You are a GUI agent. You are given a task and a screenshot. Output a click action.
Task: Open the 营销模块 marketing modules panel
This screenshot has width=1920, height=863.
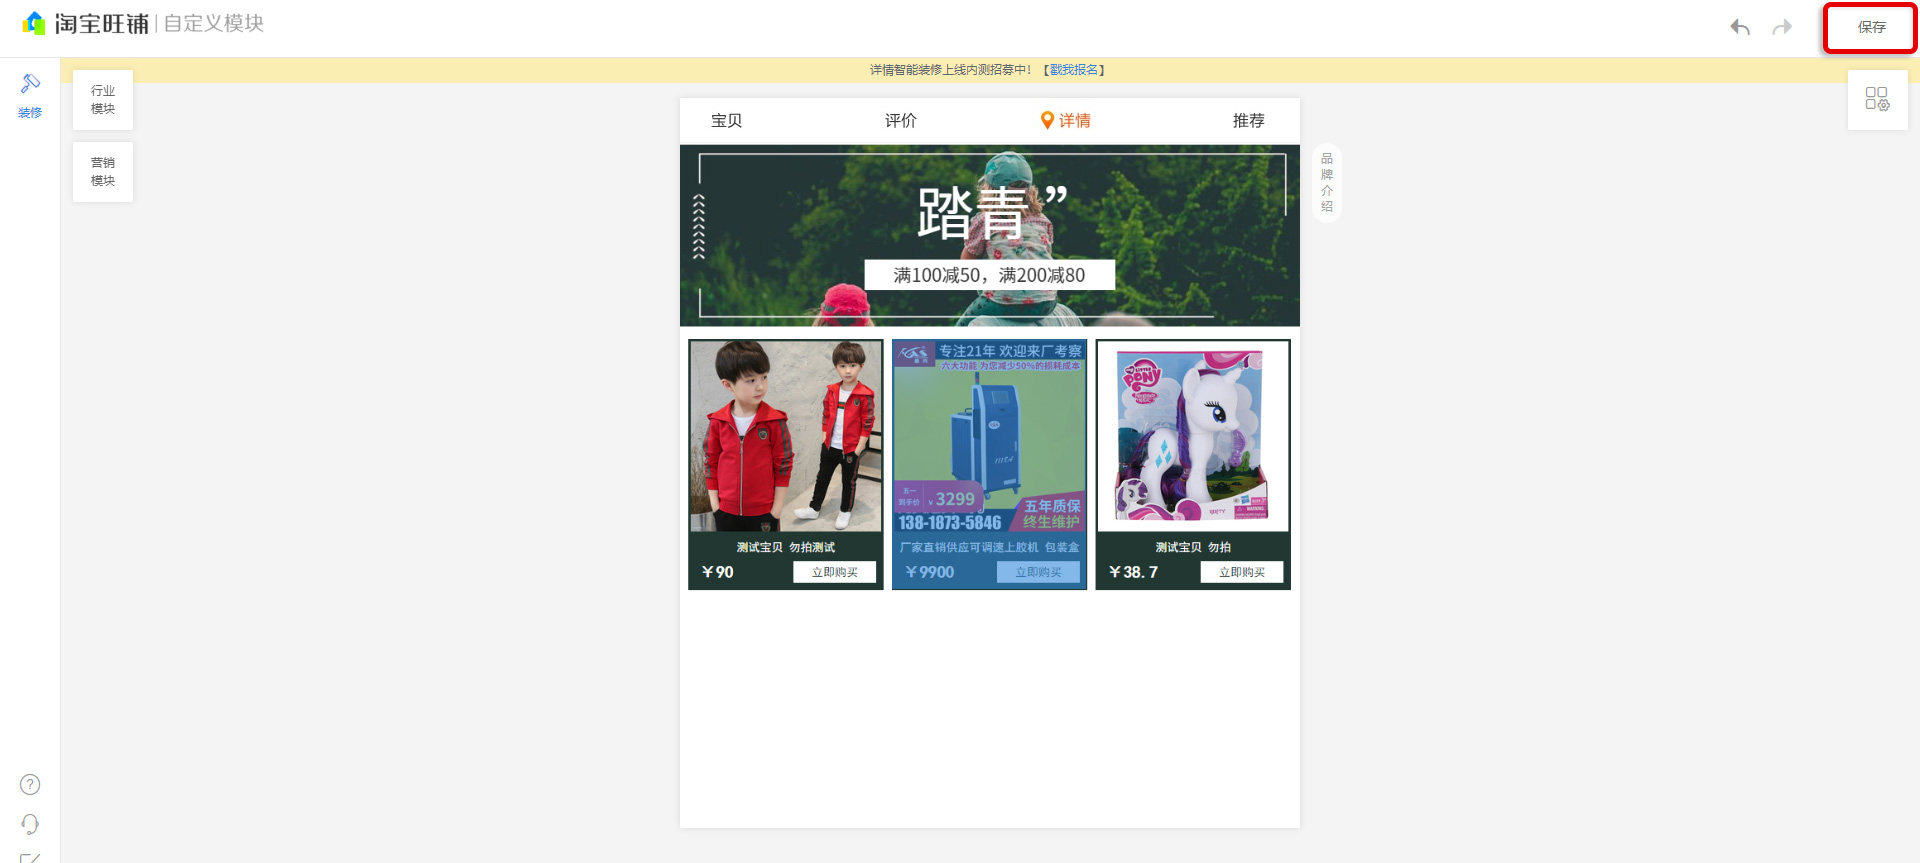tap(103, 172)
